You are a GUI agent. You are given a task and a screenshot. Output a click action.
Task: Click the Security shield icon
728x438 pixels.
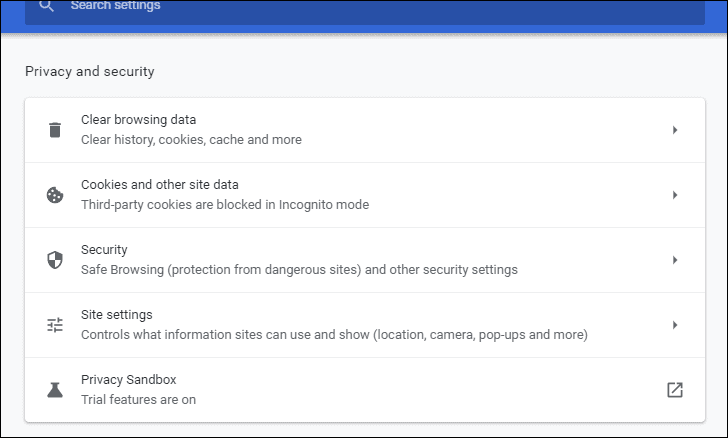click(x=55, y=260)
